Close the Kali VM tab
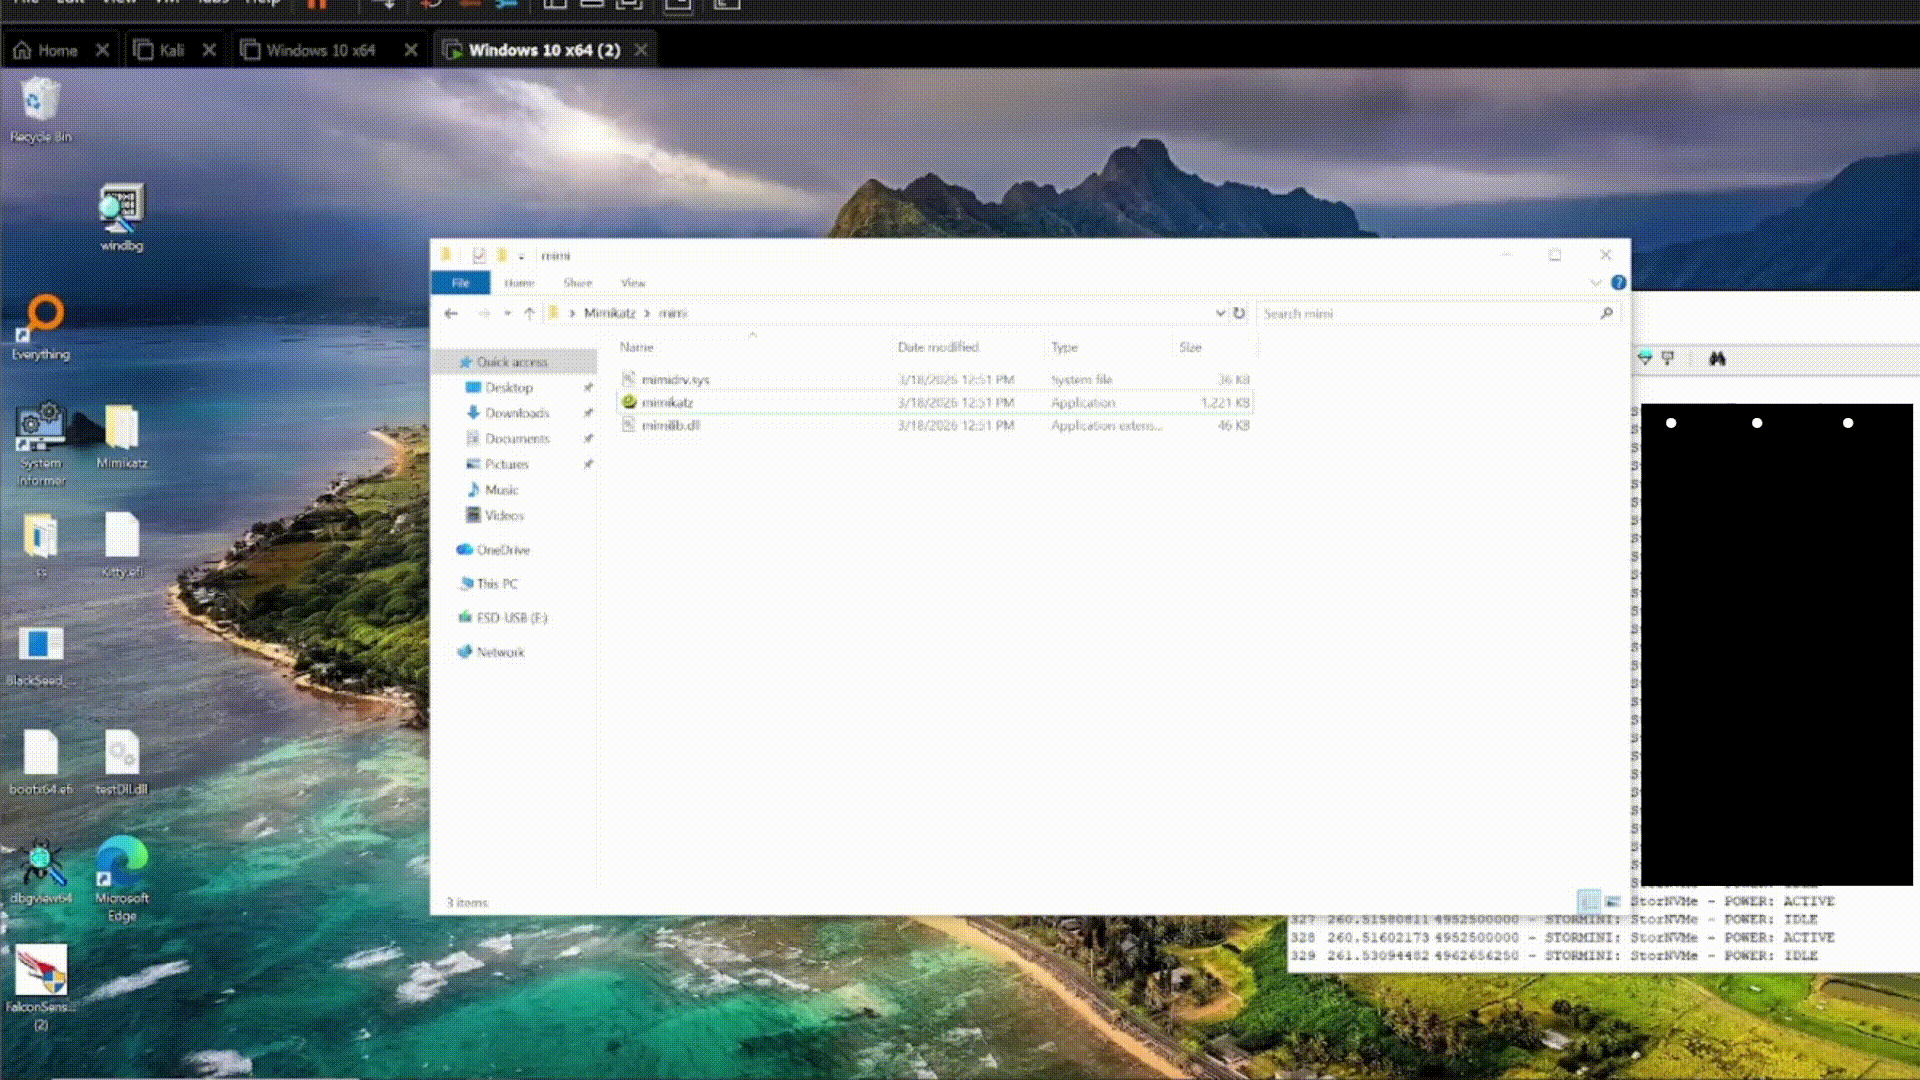Screen dimensions: 1920x1080 point(209,50)
